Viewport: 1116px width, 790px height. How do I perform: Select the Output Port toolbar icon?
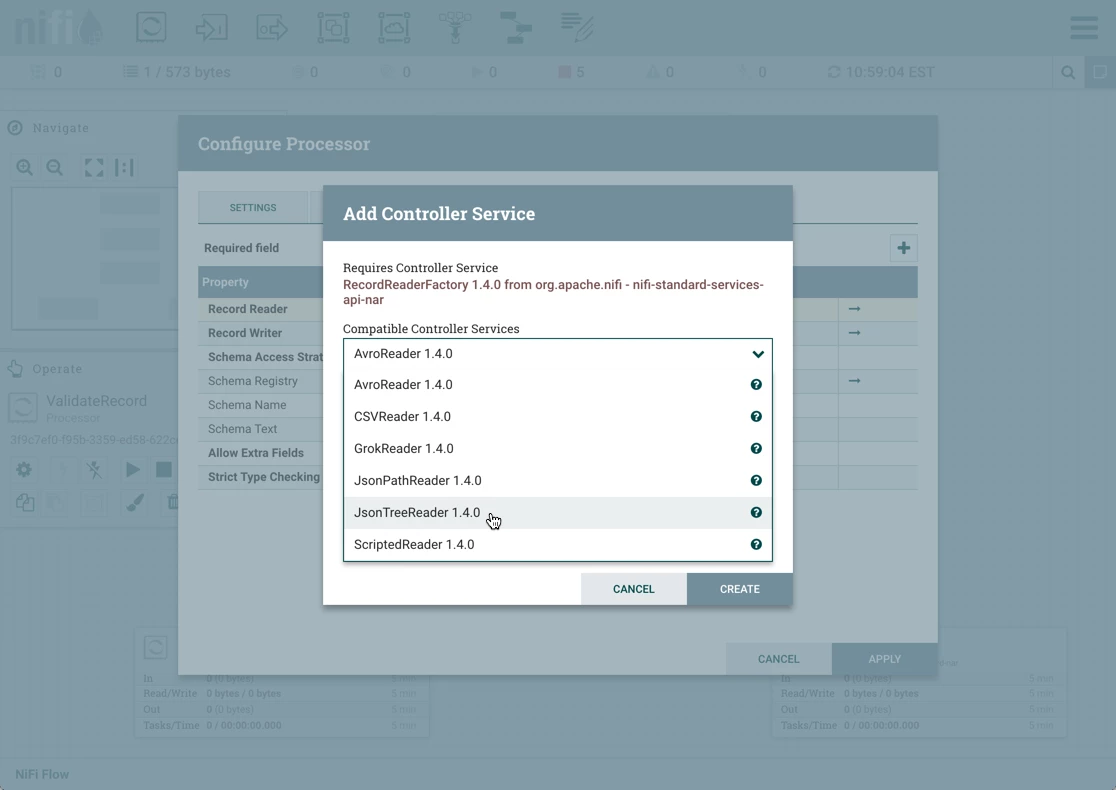pos(272,28)
